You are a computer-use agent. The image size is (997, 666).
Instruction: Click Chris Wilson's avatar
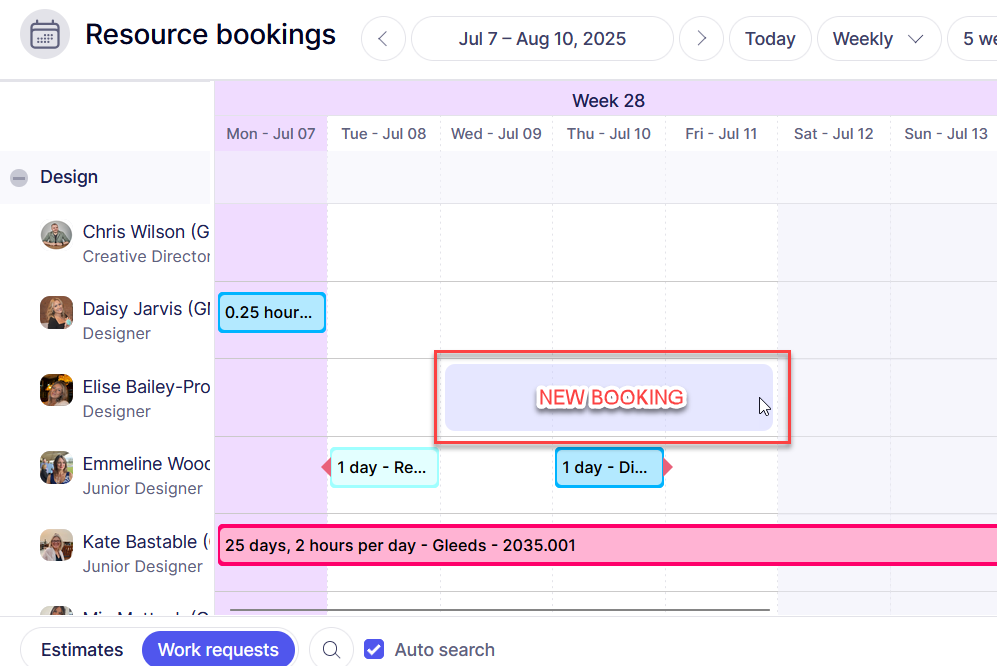tap(56, 235)
